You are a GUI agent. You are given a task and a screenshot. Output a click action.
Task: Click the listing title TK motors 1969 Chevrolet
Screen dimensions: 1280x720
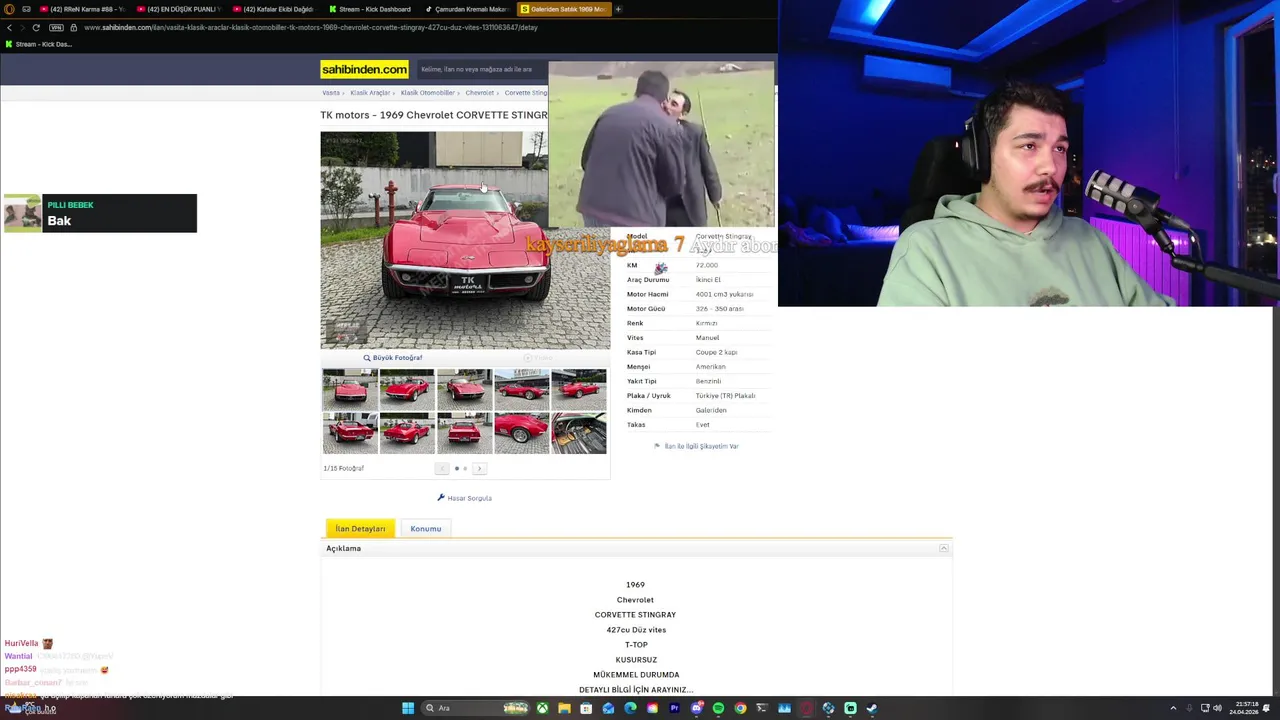pos(434,115)
